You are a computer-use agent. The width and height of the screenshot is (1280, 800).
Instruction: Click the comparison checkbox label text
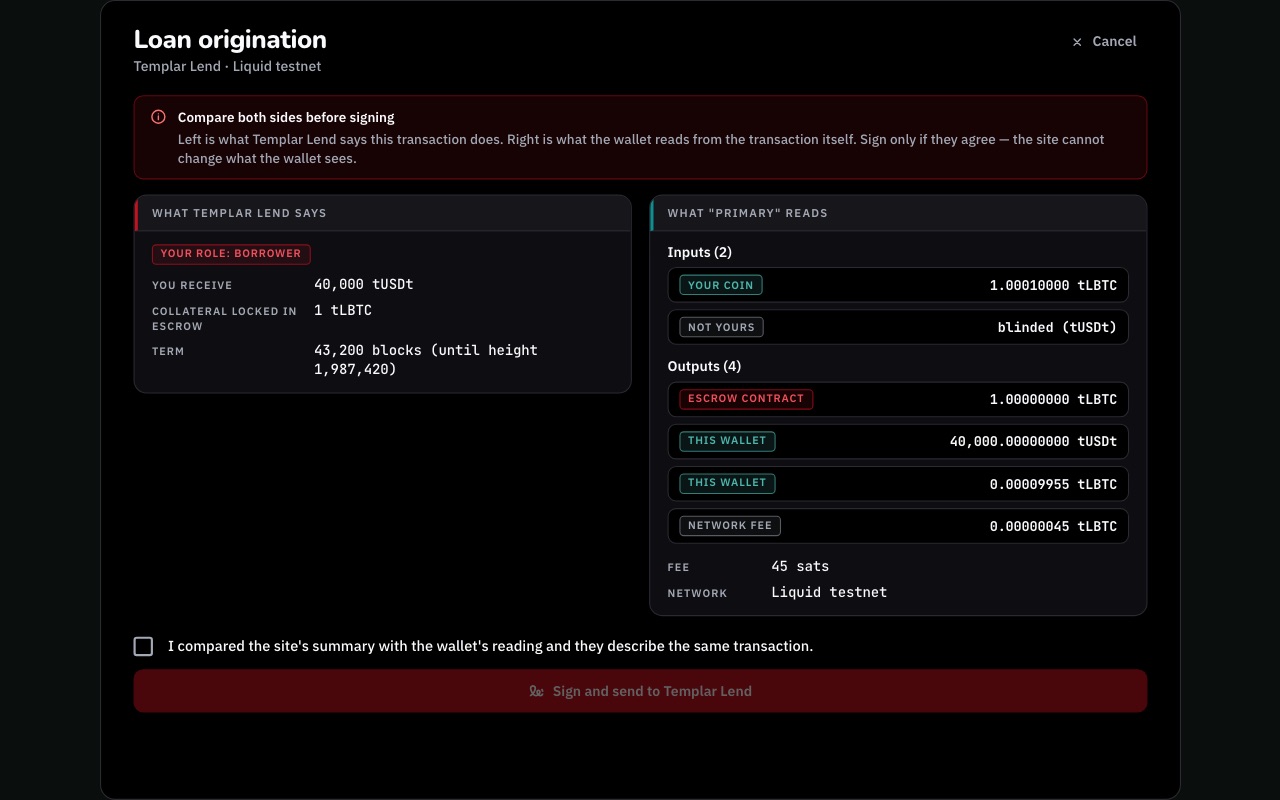(491, 646)
